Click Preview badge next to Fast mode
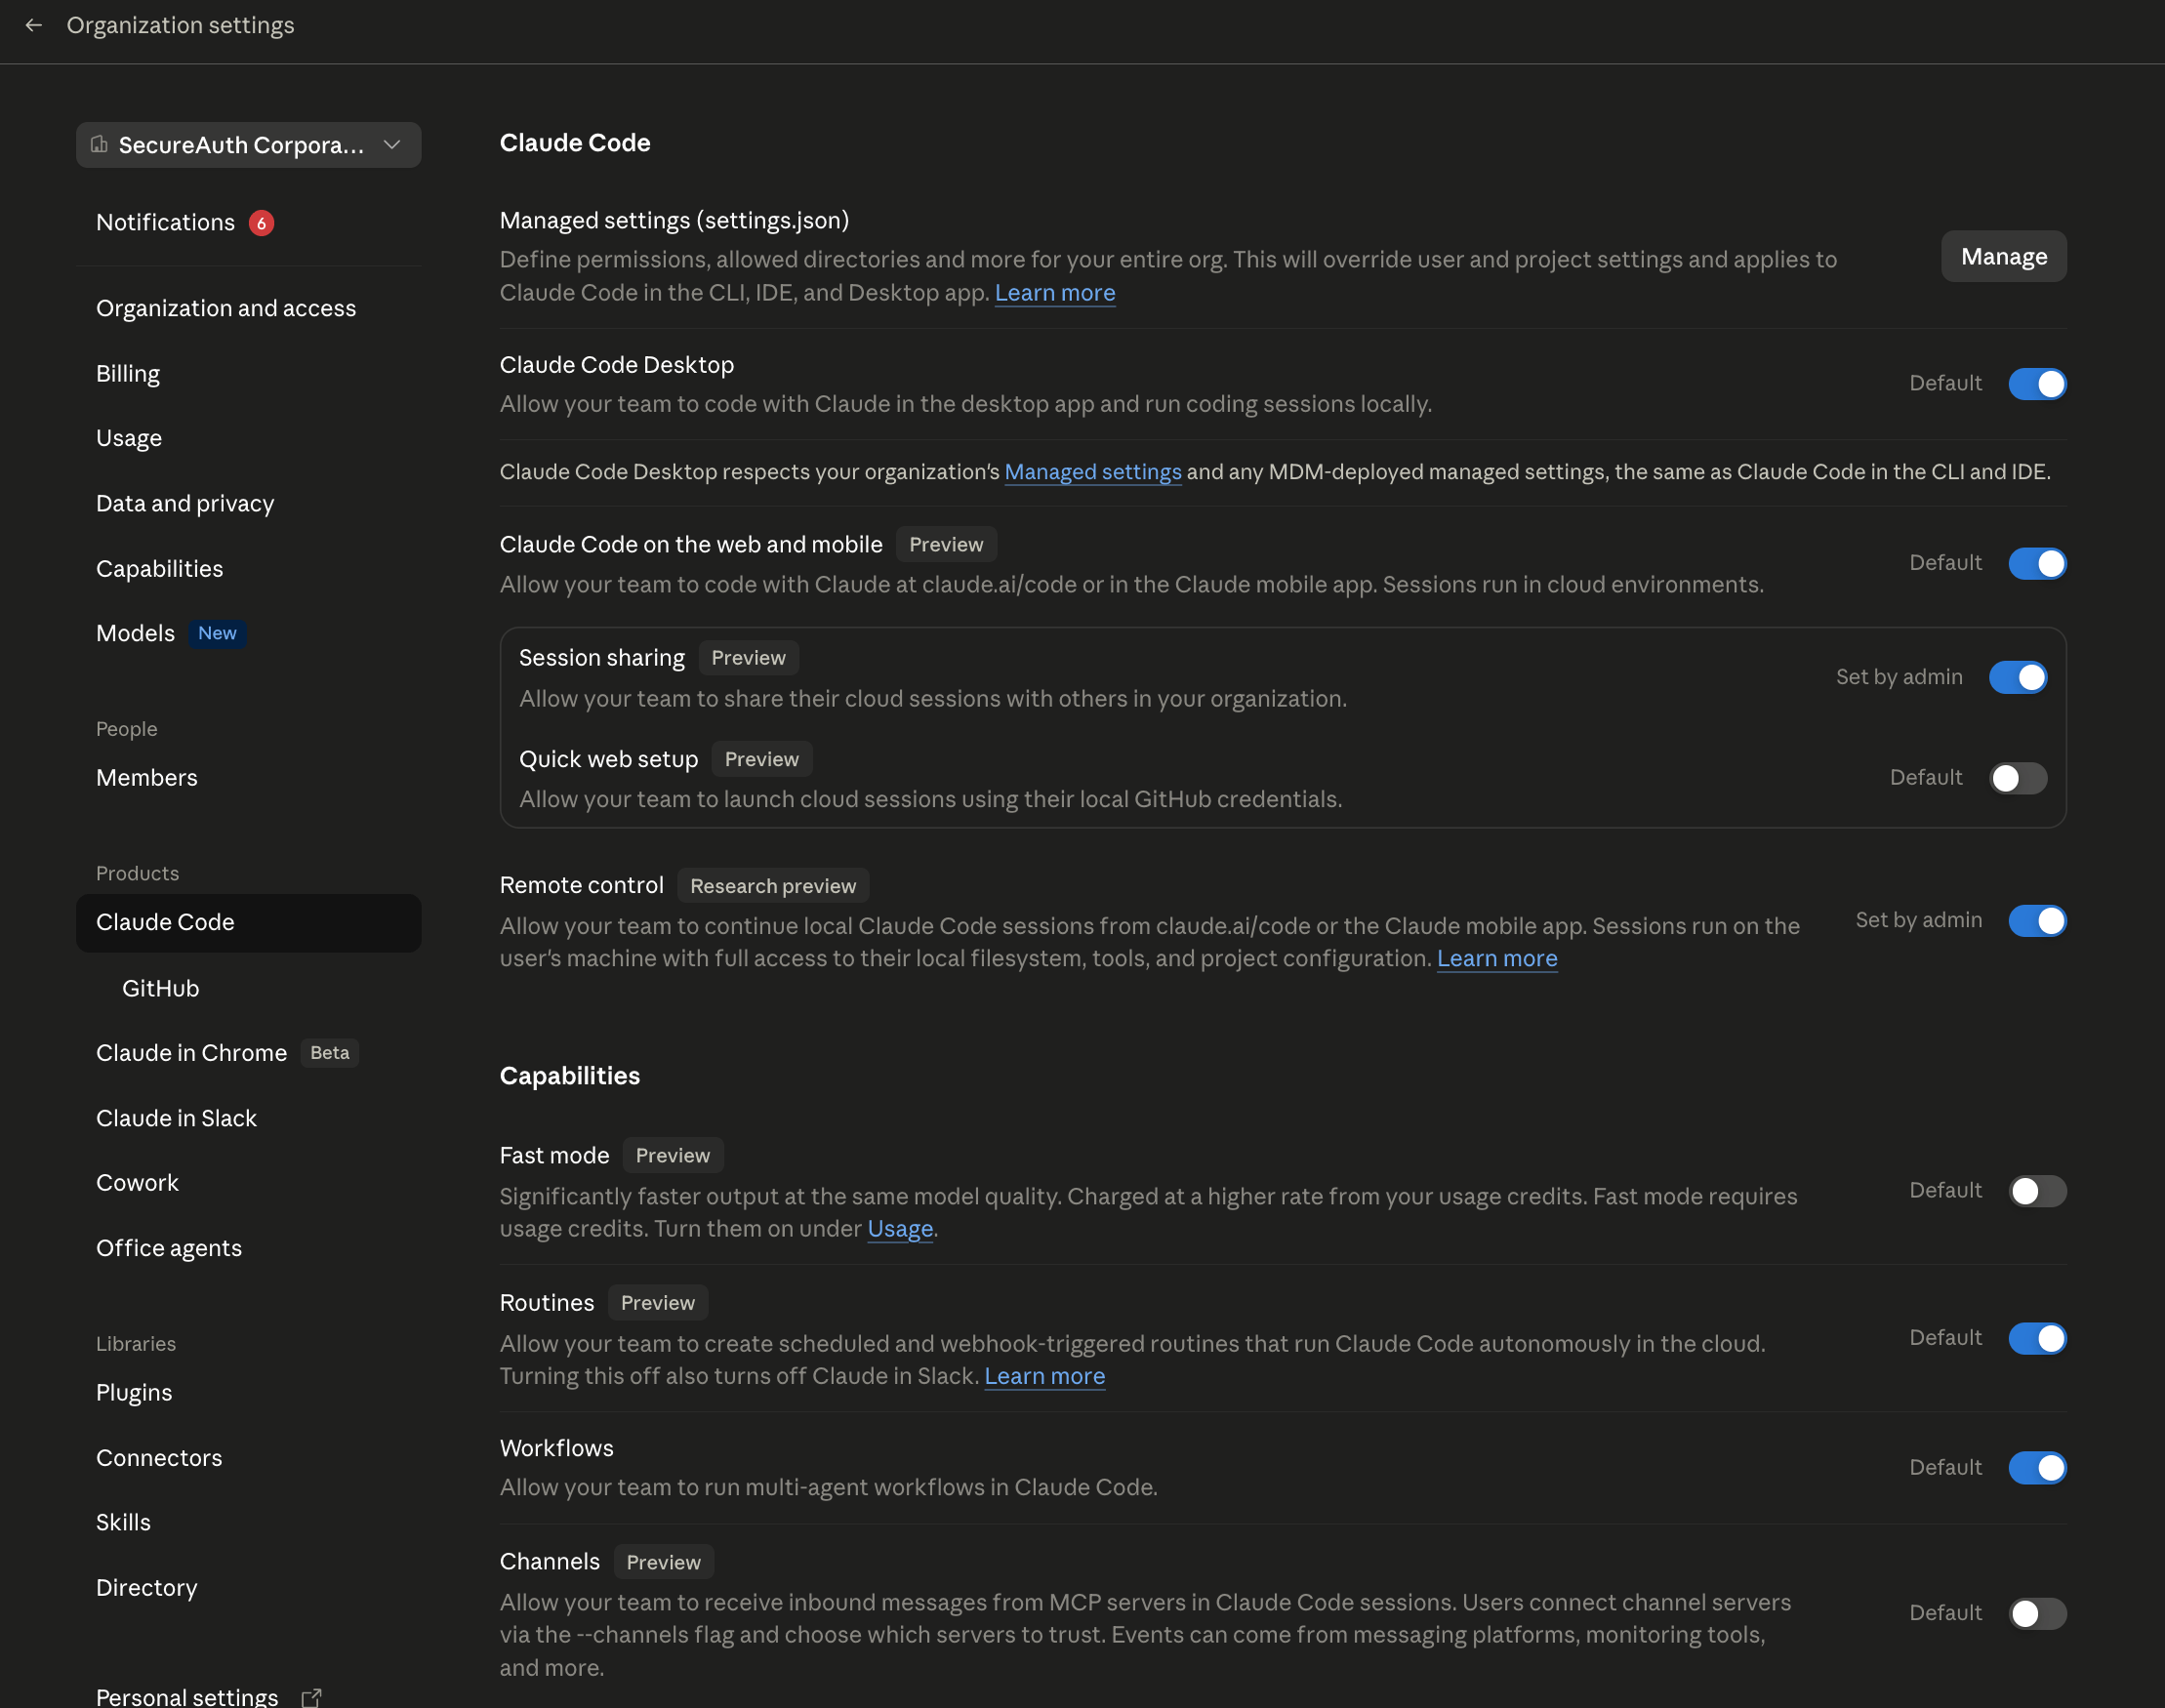Image resolution: width=2165 pixels, height=1708 pixels. pos(672,1156)
